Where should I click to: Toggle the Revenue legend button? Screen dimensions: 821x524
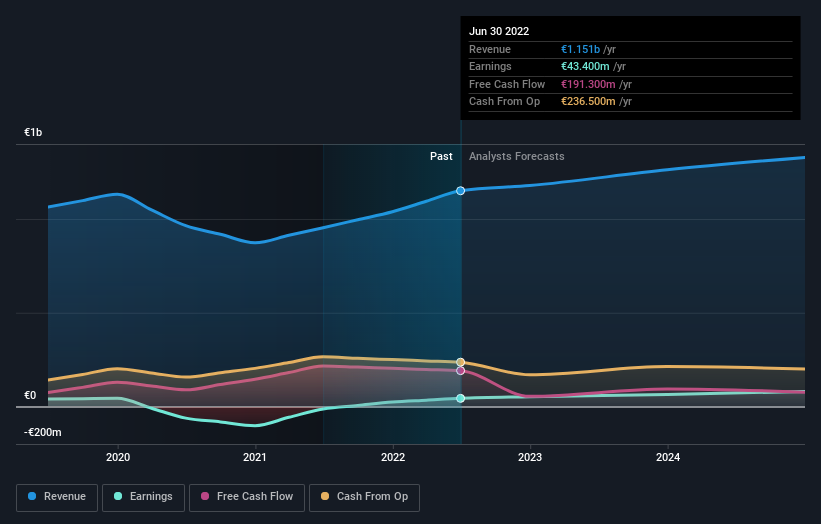click(57, 497)
